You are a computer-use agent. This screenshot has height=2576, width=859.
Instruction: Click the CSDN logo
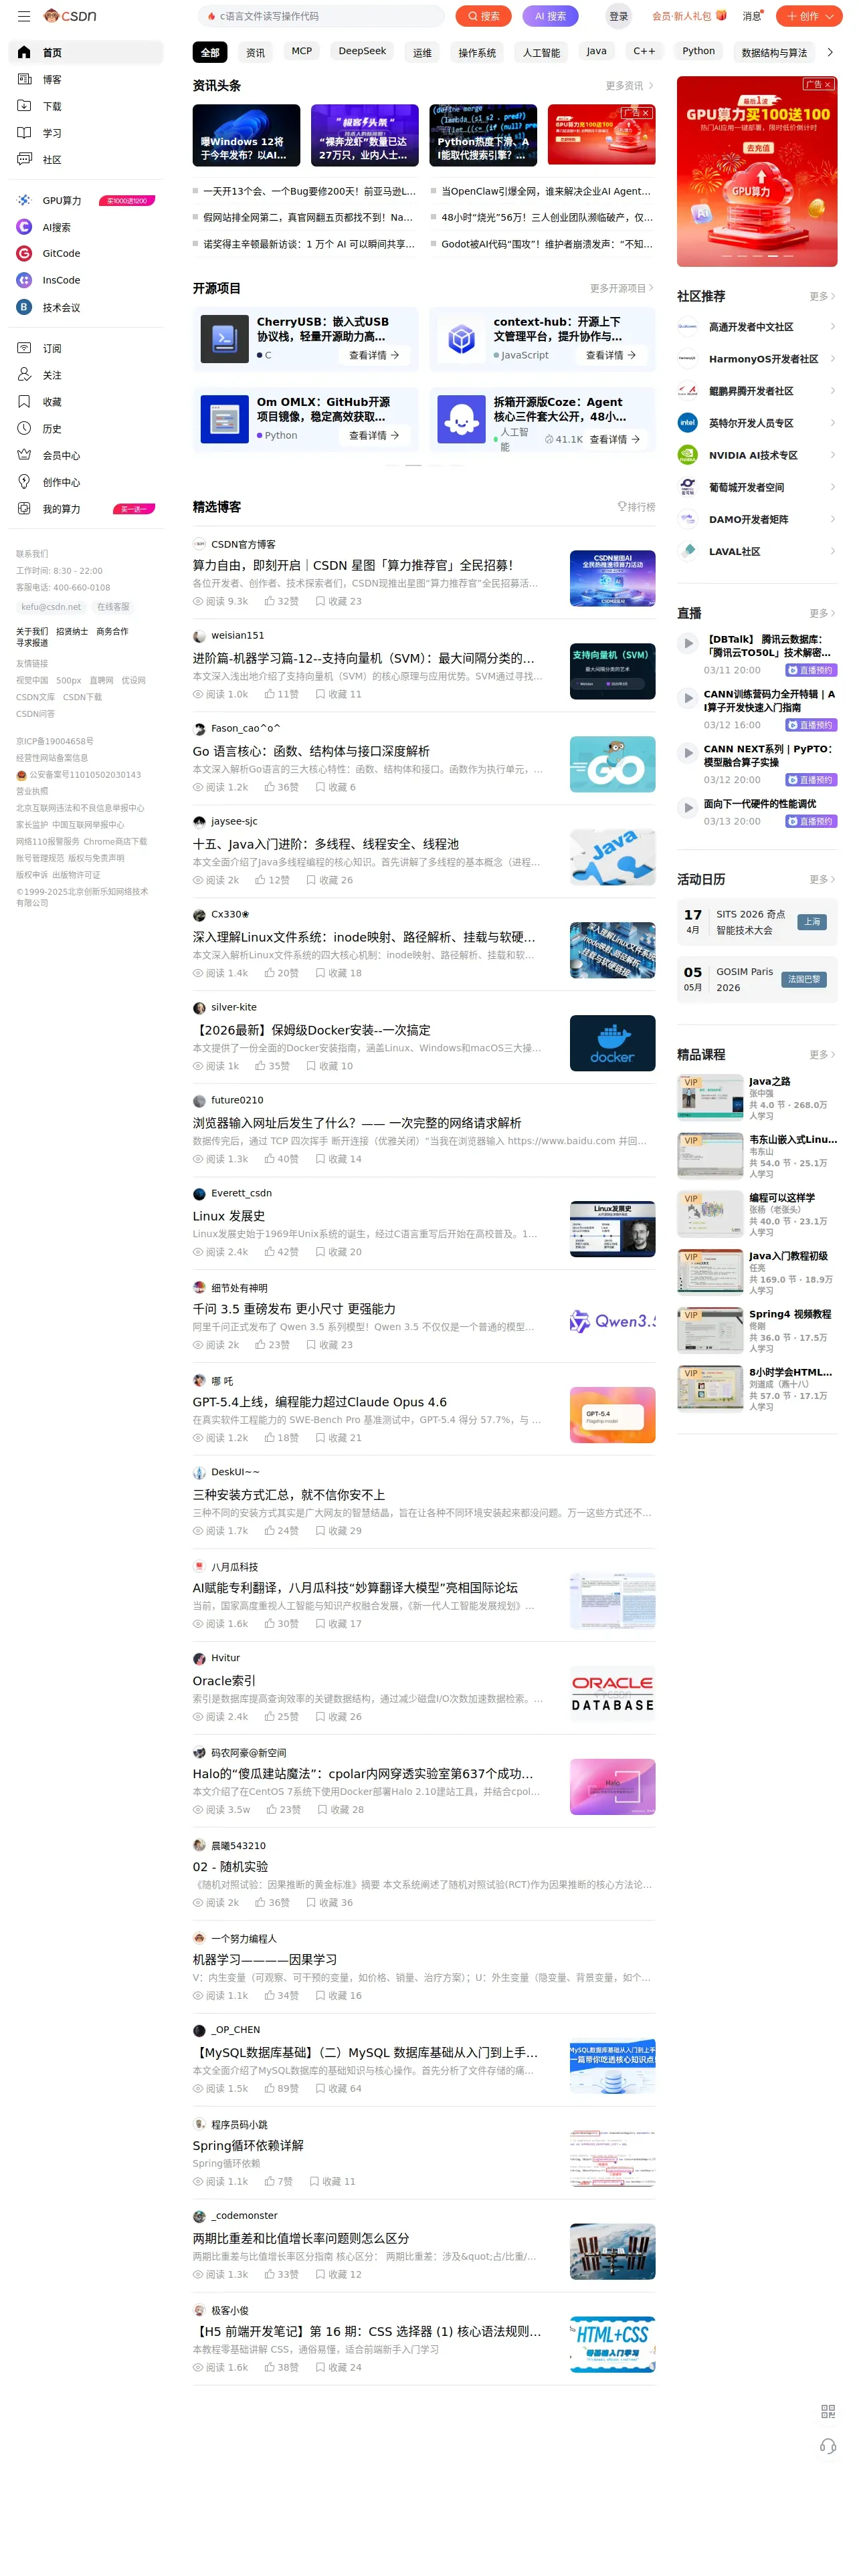pos(71,16)
